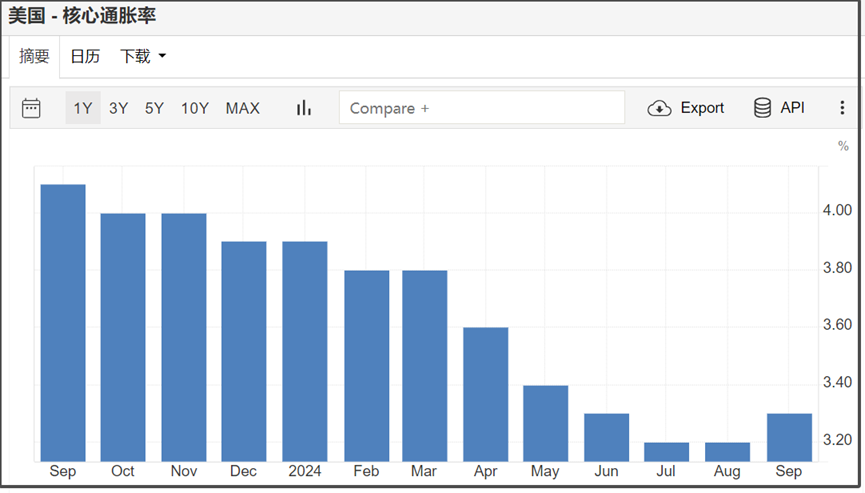This screenshot has height=493, width=865.
Task: Click the 3.20 axis label
Action: (837, 440)
